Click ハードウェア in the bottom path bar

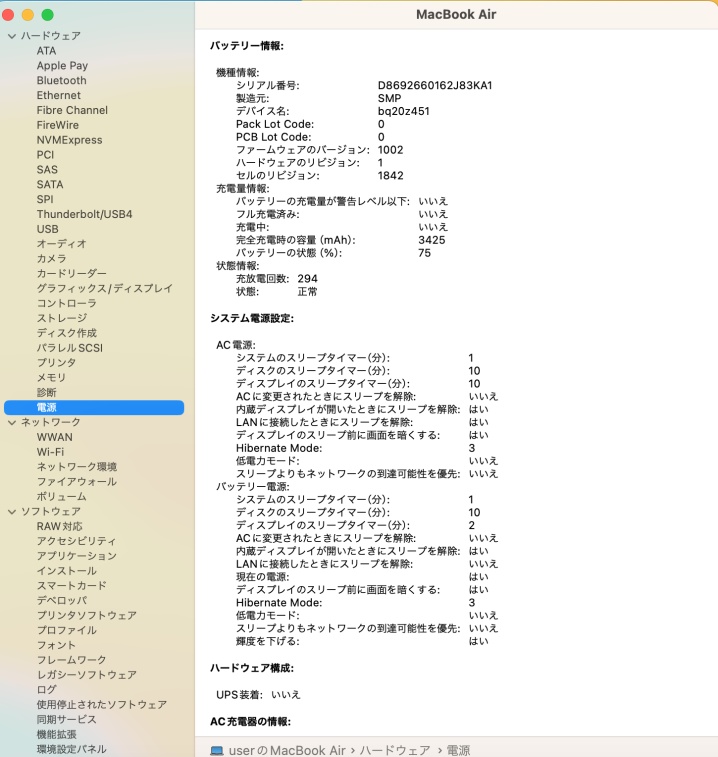coord(395,750)
